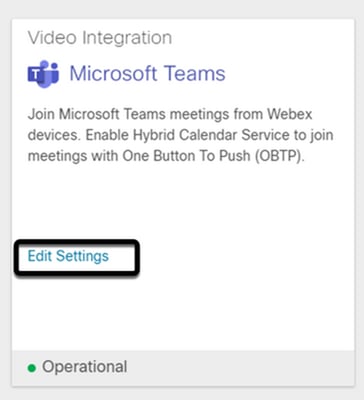Click the (OBTP) abbreviation text

[280, 156]
